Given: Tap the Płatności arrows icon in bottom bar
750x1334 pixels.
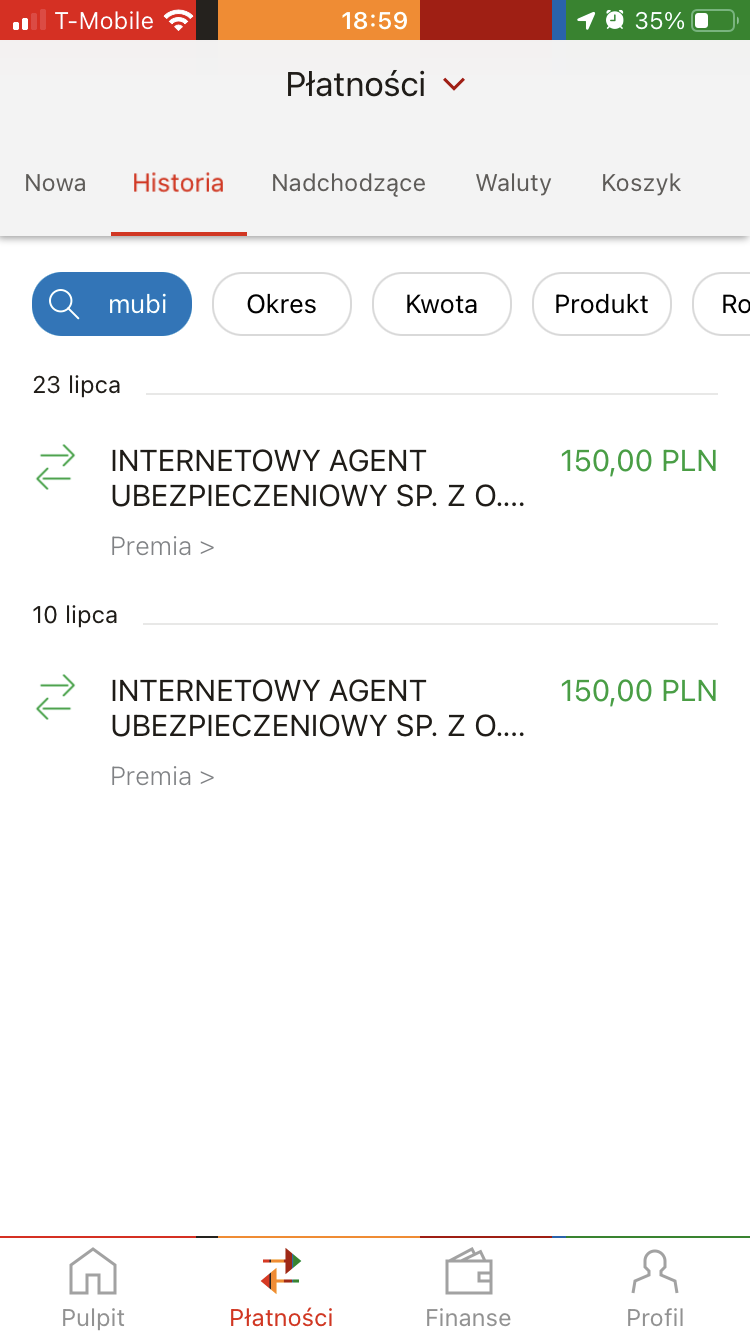Looking at the screenshot, I should pyautogui.click(x=281, y=1272).
